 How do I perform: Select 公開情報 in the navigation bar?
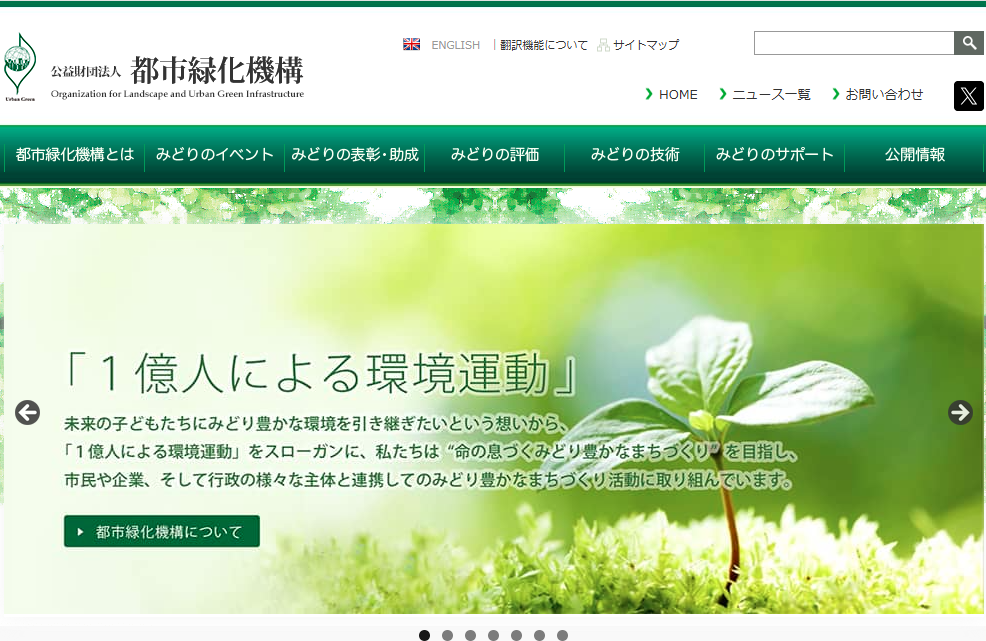click(x=915, y=155)
